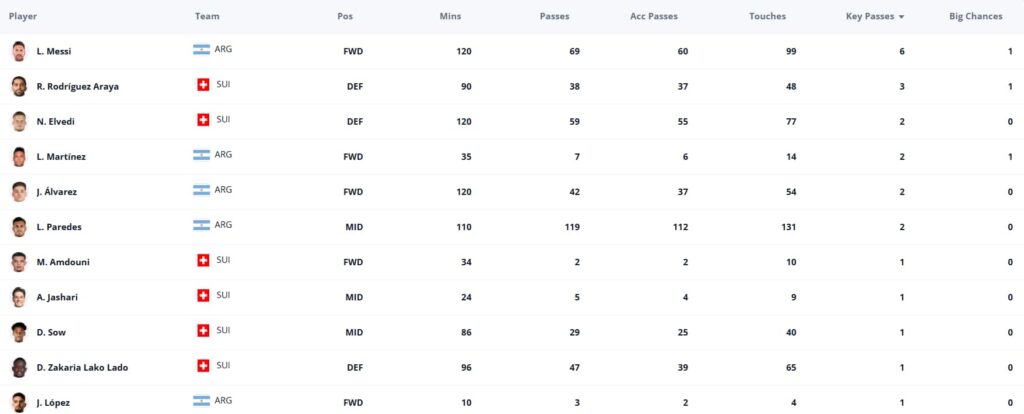1024x414 pixels.
Task: Click L. Messi's player avatar
Action: (x=19, y=52)
